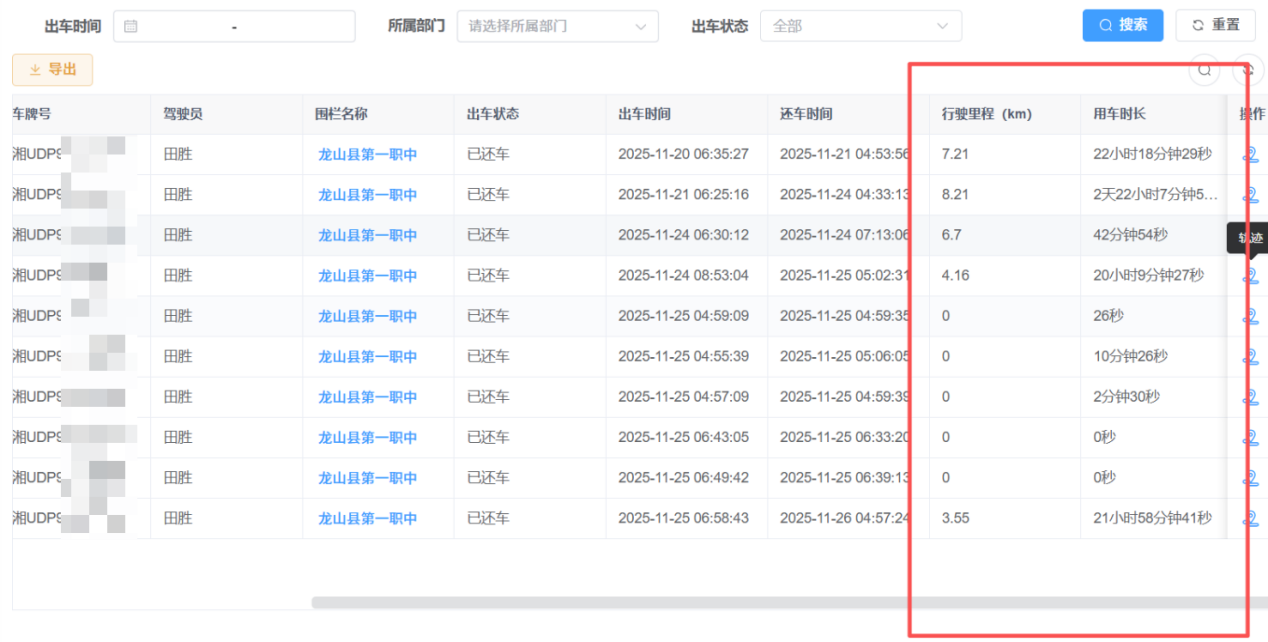Click the round refresh icon above the table
The width and height of the screenshot is (1268, 642).
1247,70
